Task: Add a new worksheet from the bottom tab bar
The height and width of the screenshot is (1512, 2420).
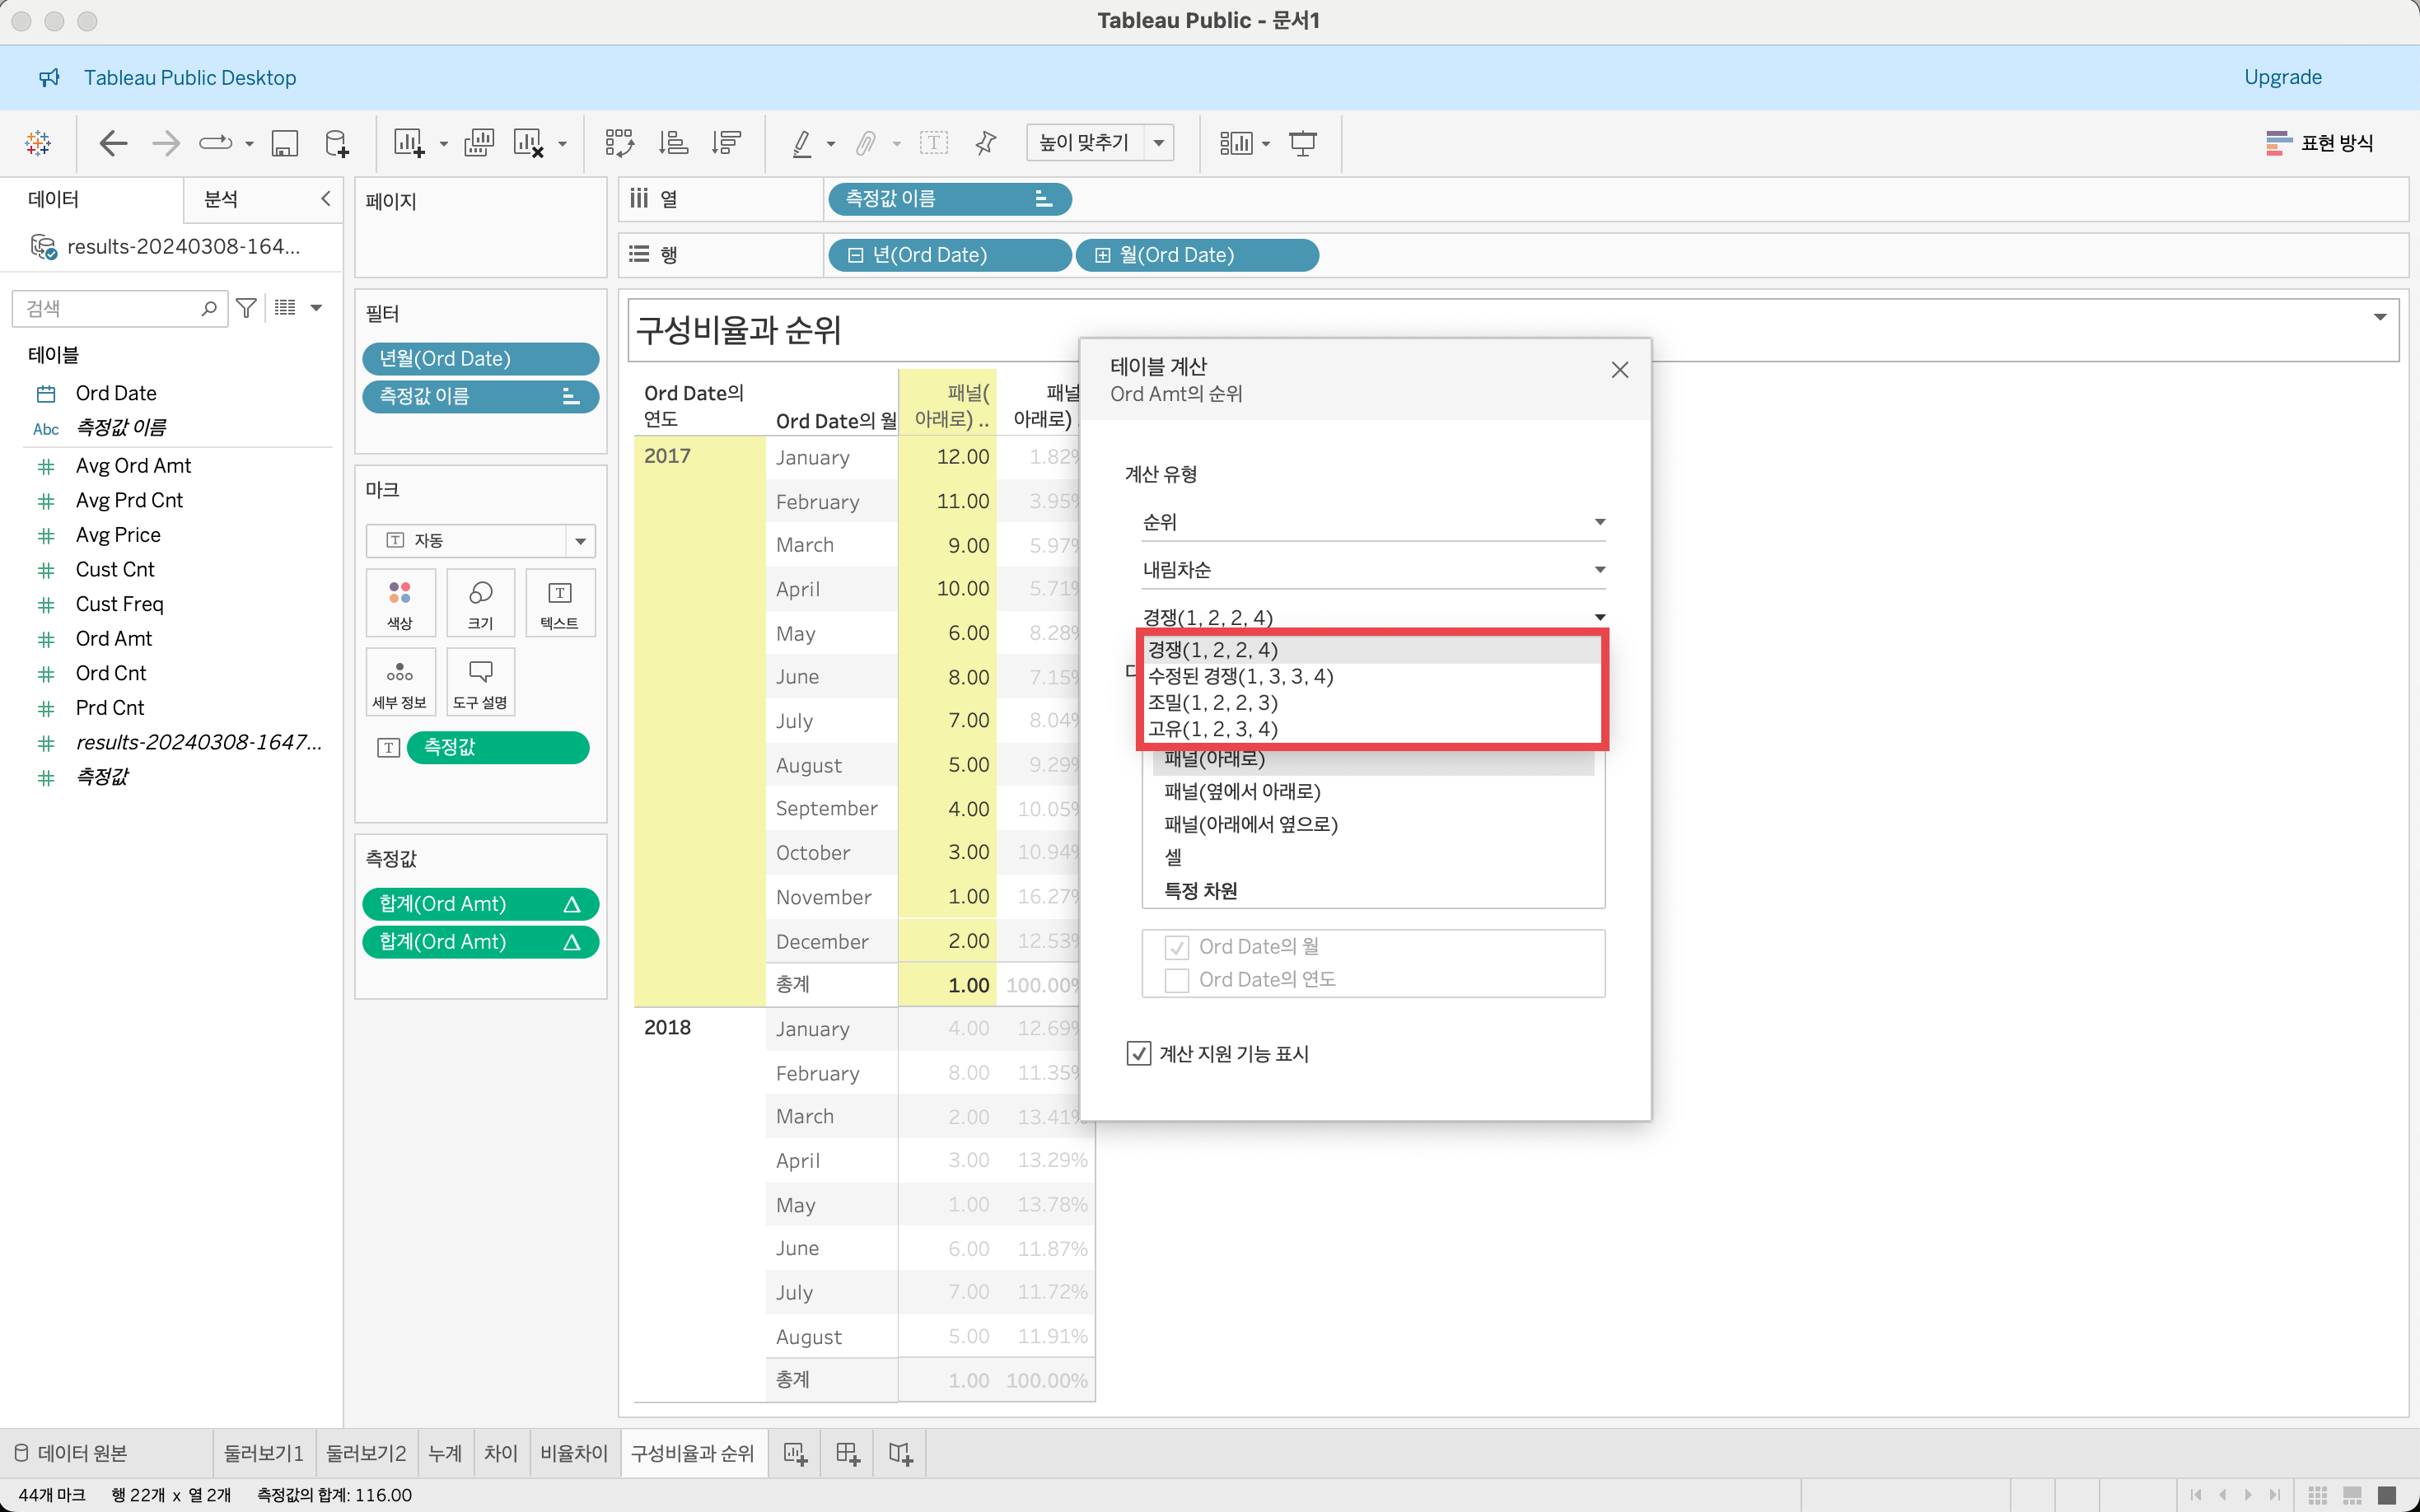Action: point(795,1453)
